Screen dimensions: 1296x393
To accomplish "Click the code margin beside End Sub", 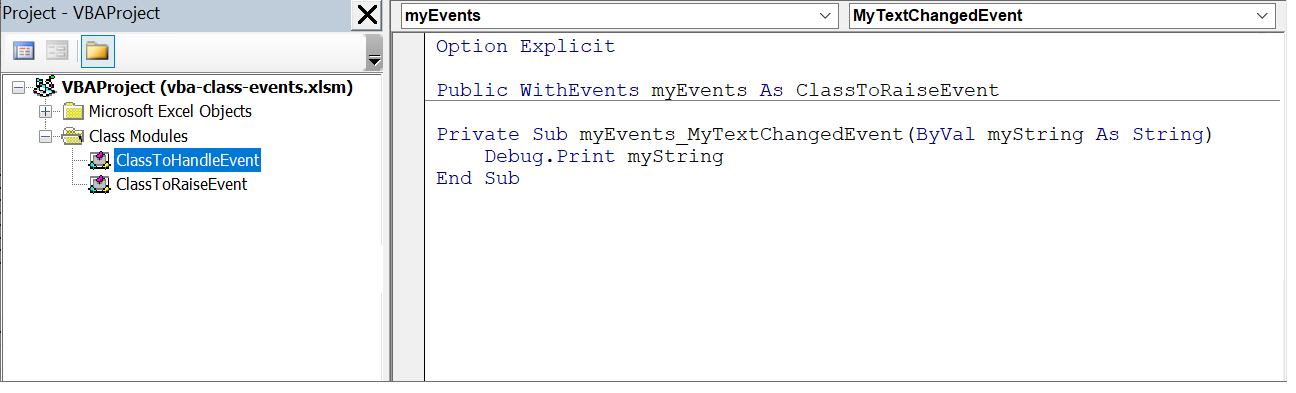I will pyautogui.click(x=408, y=179).
